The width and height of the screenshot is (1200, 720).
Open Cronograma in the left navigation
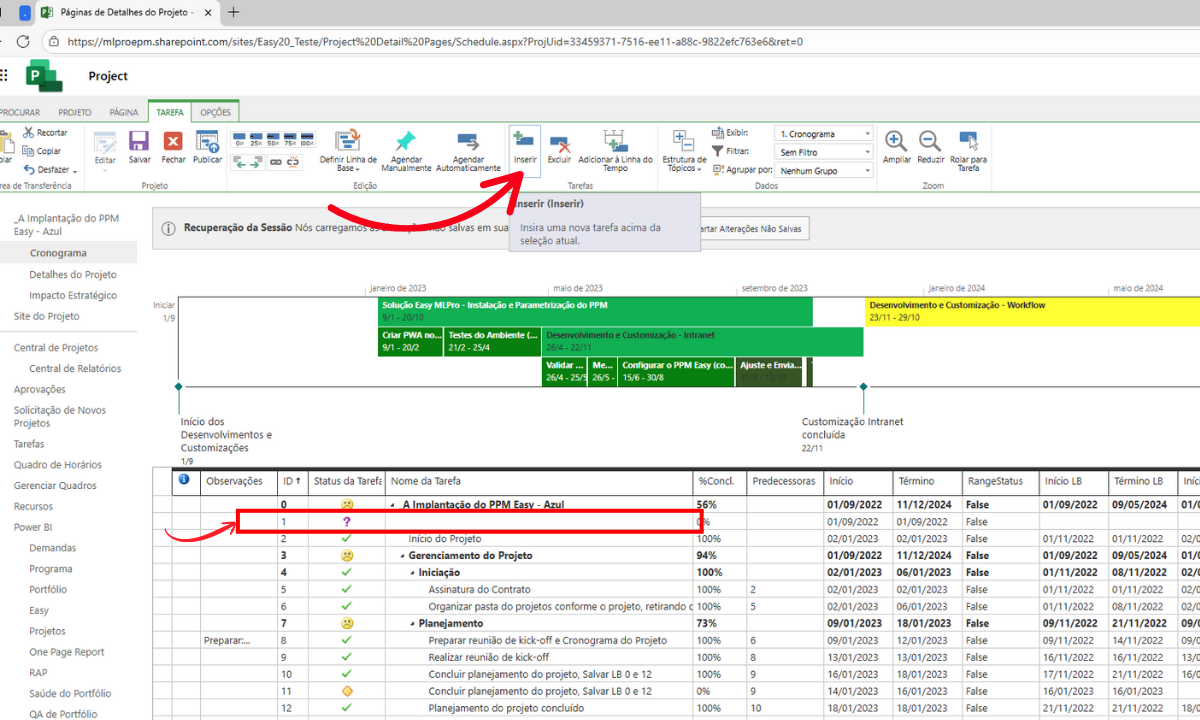pos(58,253)
